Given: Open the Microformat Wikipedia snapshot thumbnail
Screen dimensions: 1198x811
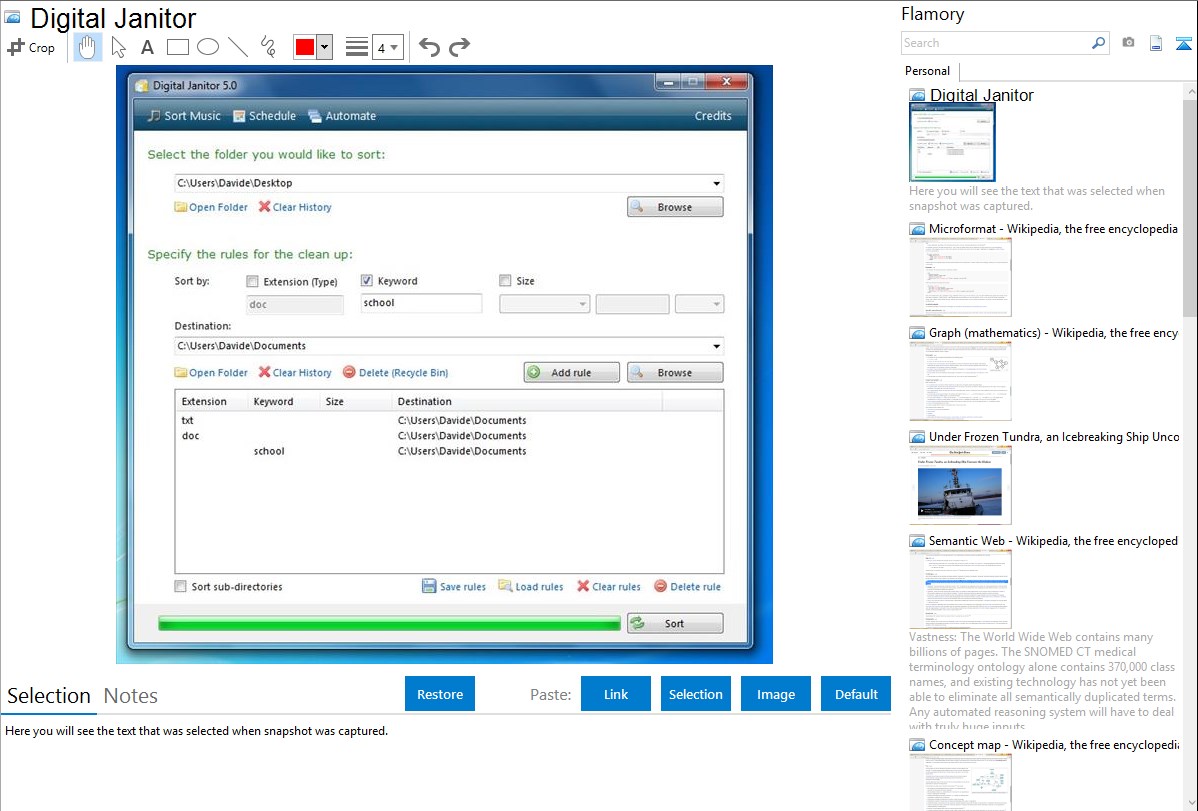Looking at the screenshot, I should (x=960, y=278).
